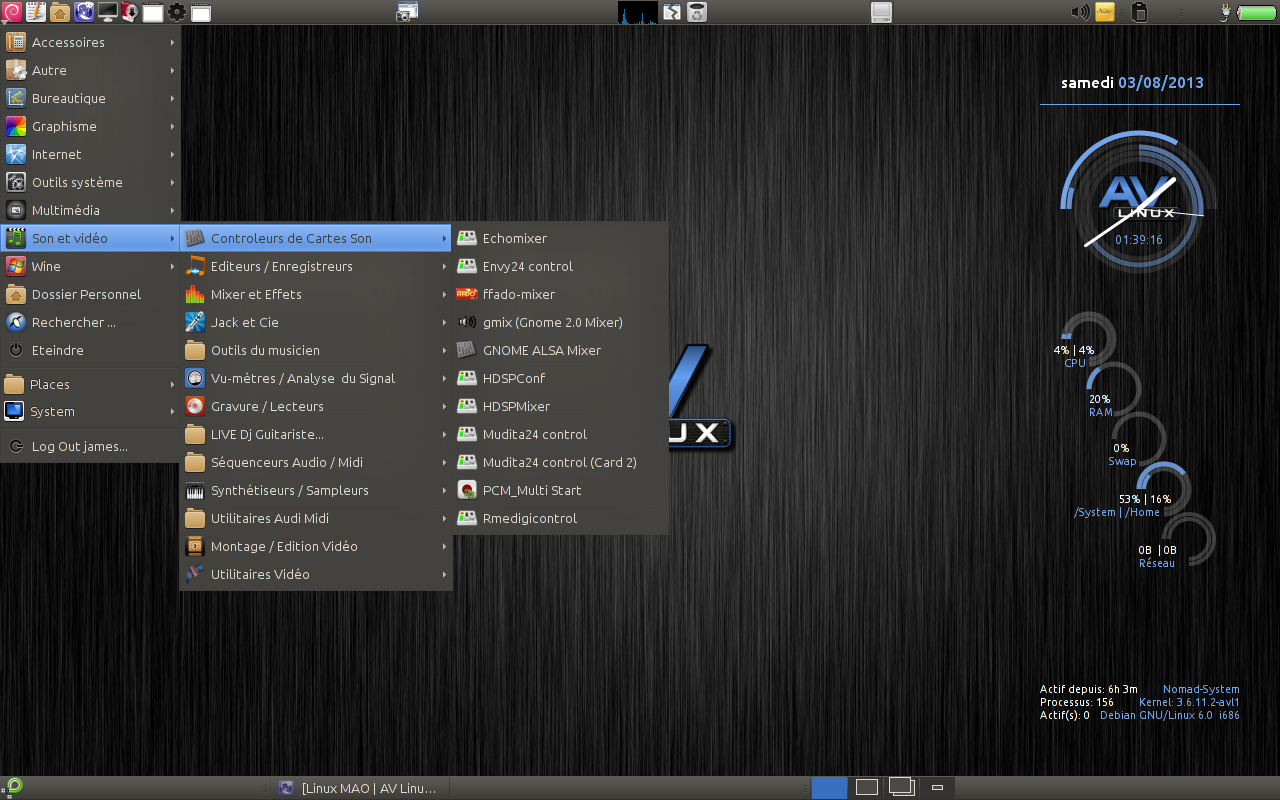Click the green battery indicator
Screen dimensions: 1280x800
pos(1256,13)
